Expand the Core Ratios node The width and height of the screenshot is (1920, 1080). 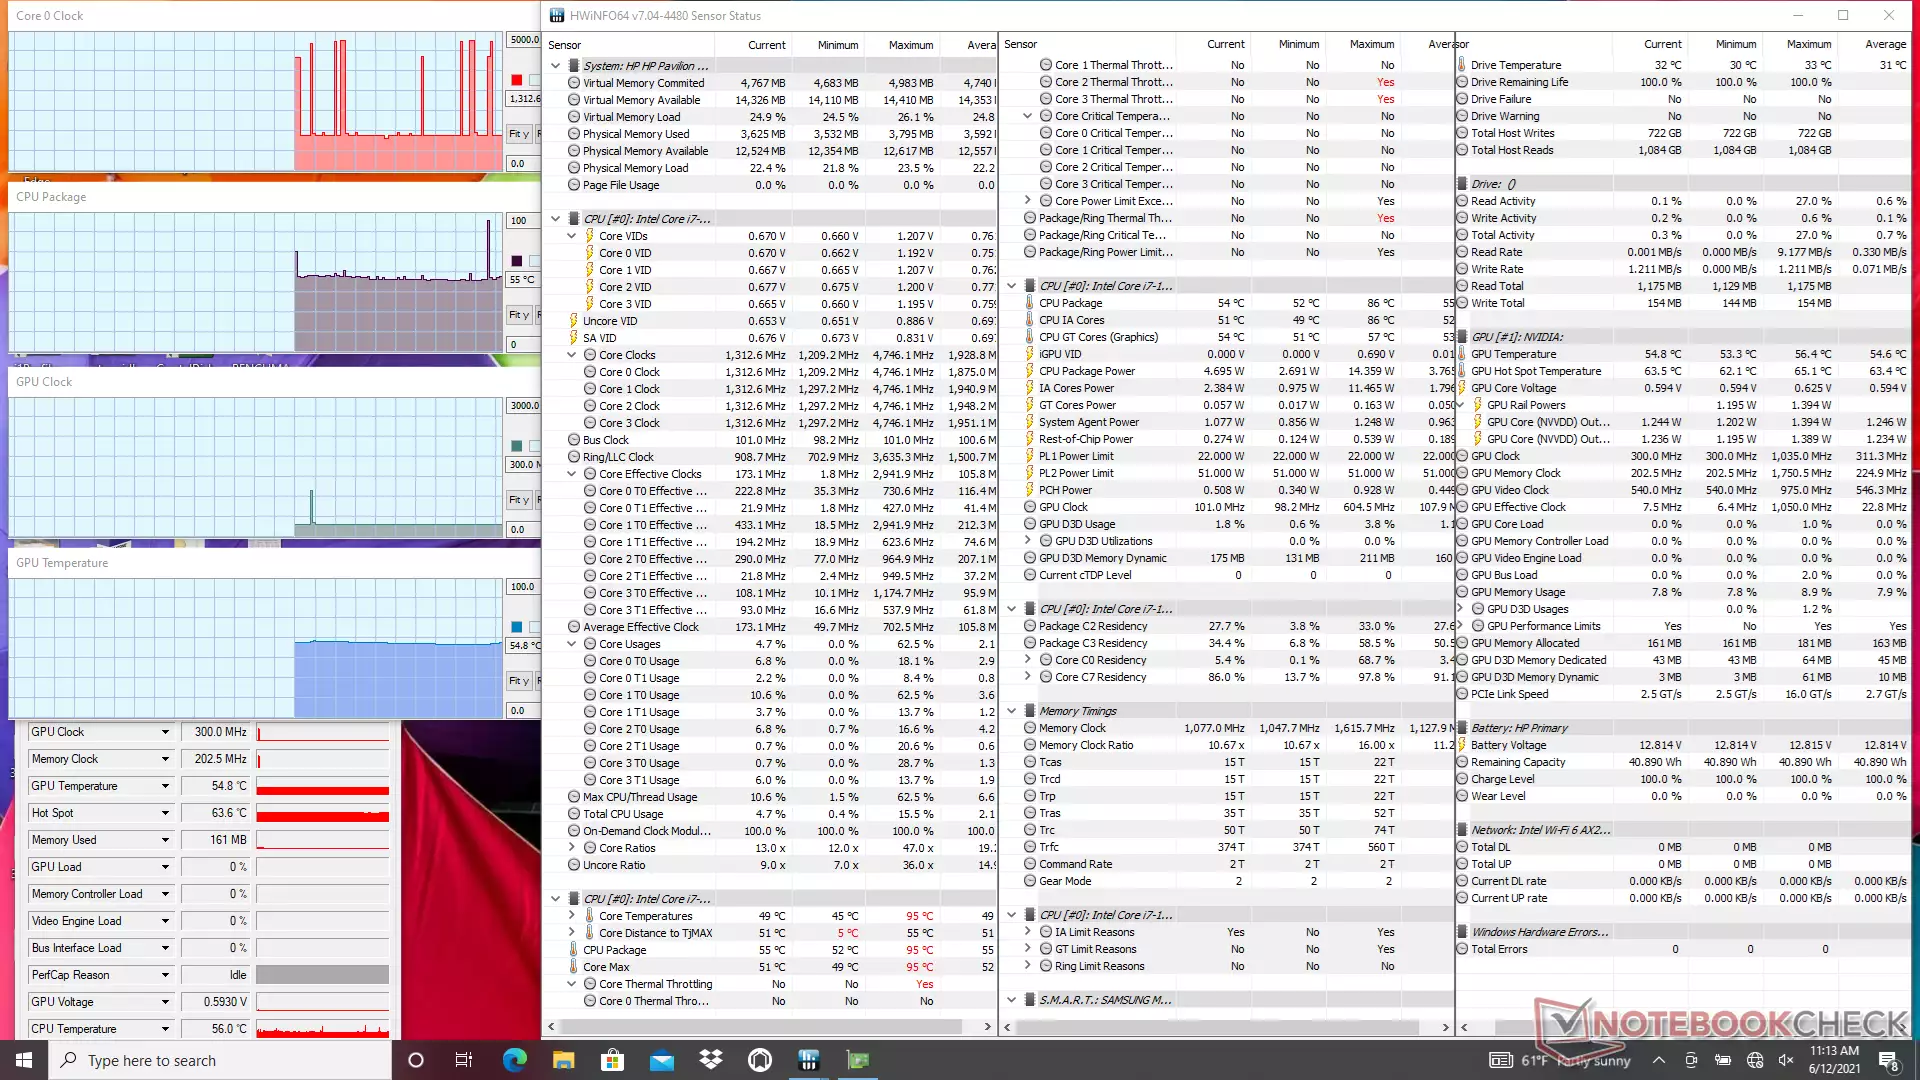tap(572, 848)
